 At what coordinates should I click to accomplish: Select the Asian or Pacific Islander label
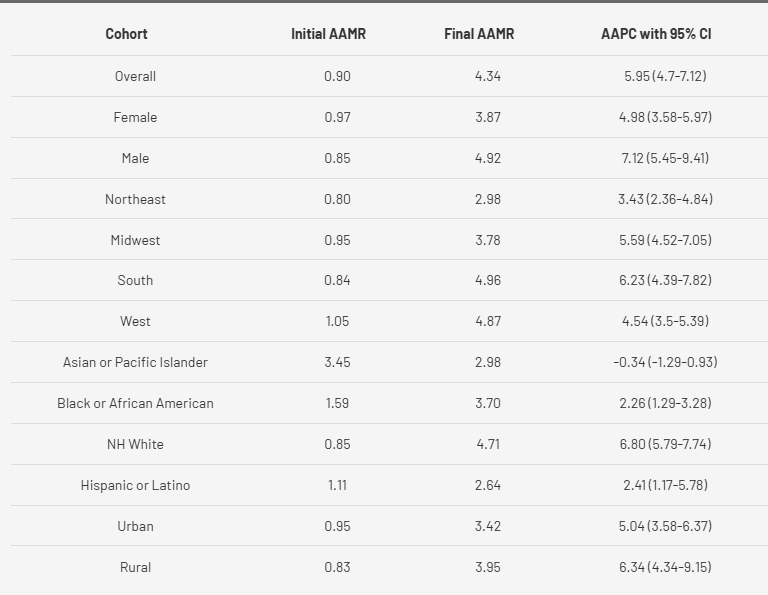(x=135, y=362)
